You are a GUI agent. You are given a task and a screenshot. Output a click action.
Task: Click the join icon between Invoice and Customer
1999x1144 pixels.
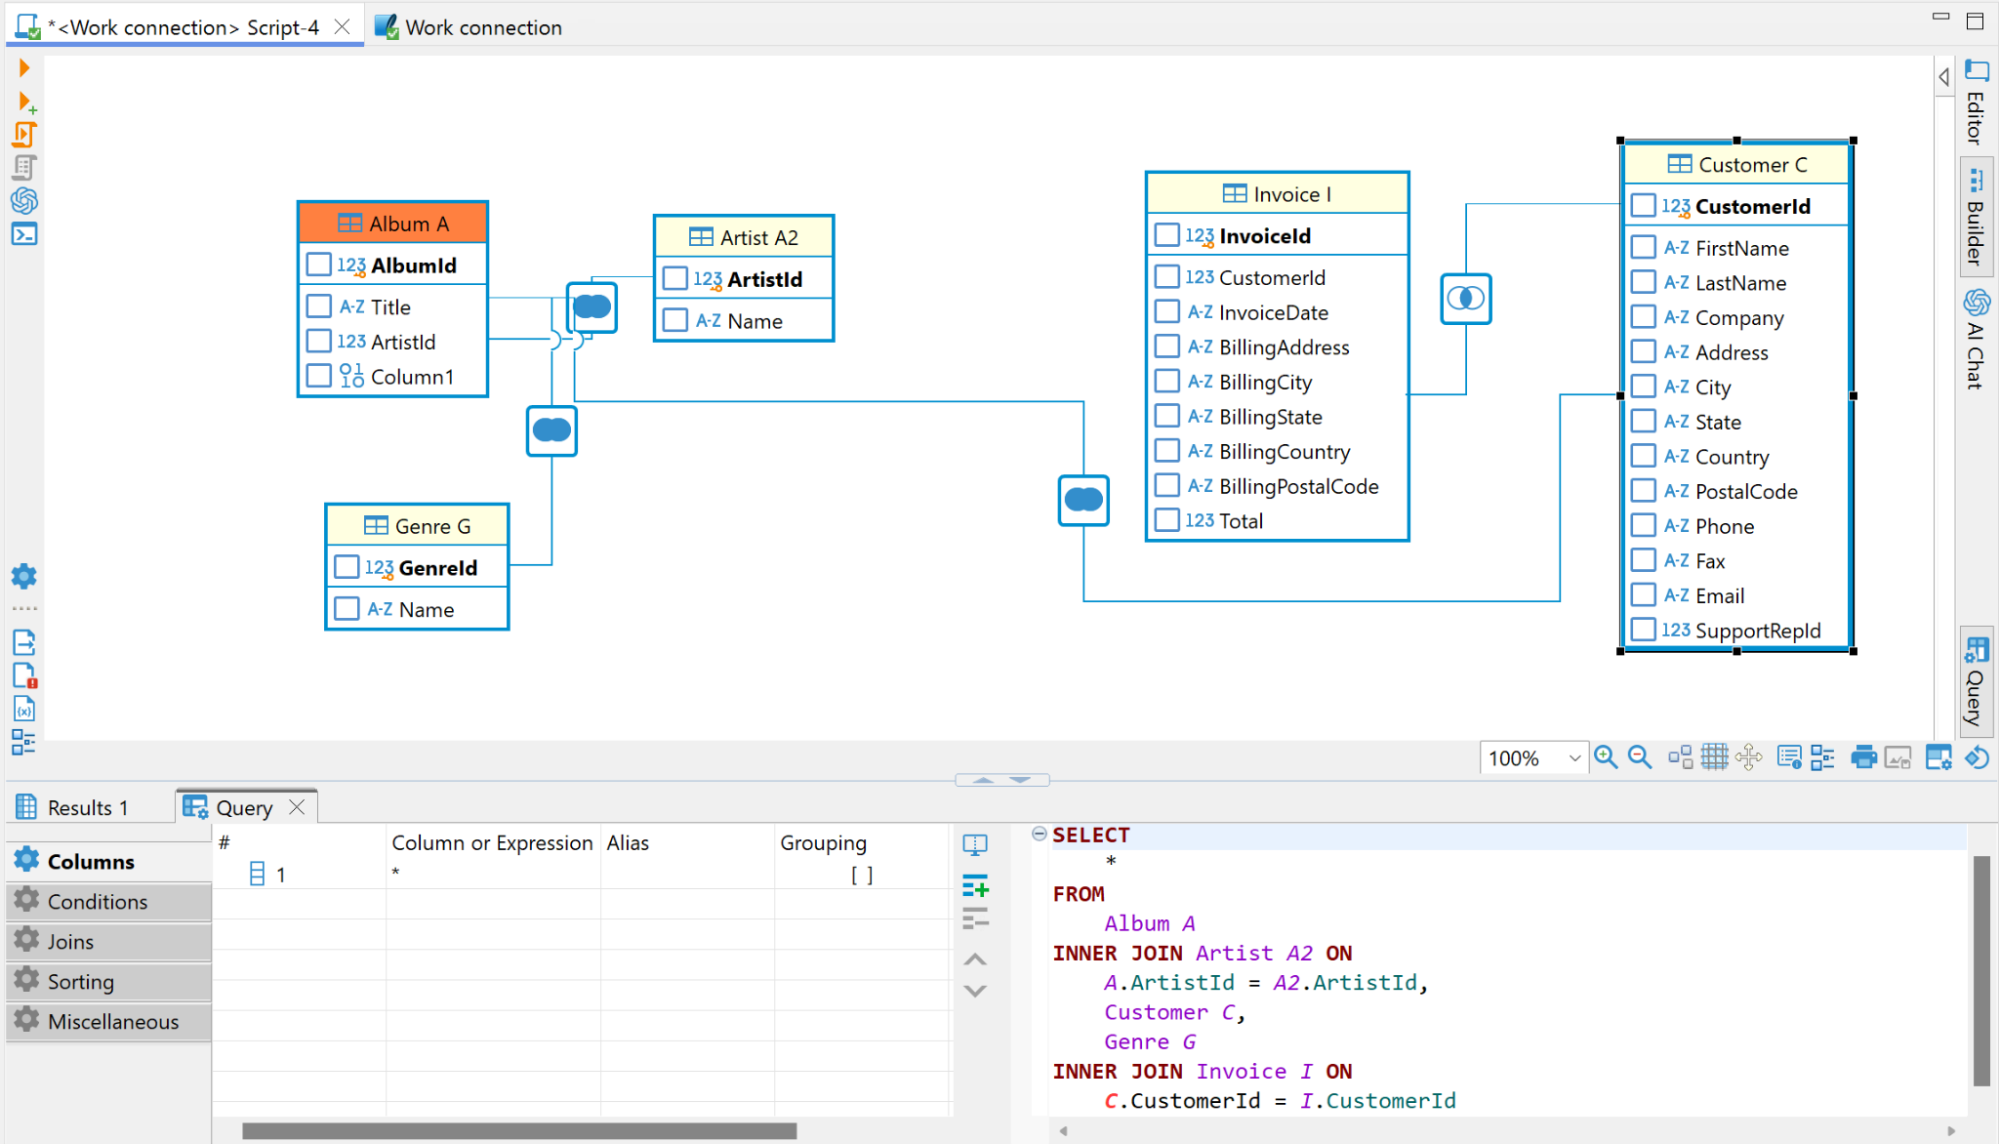[x=1465, y=298]
